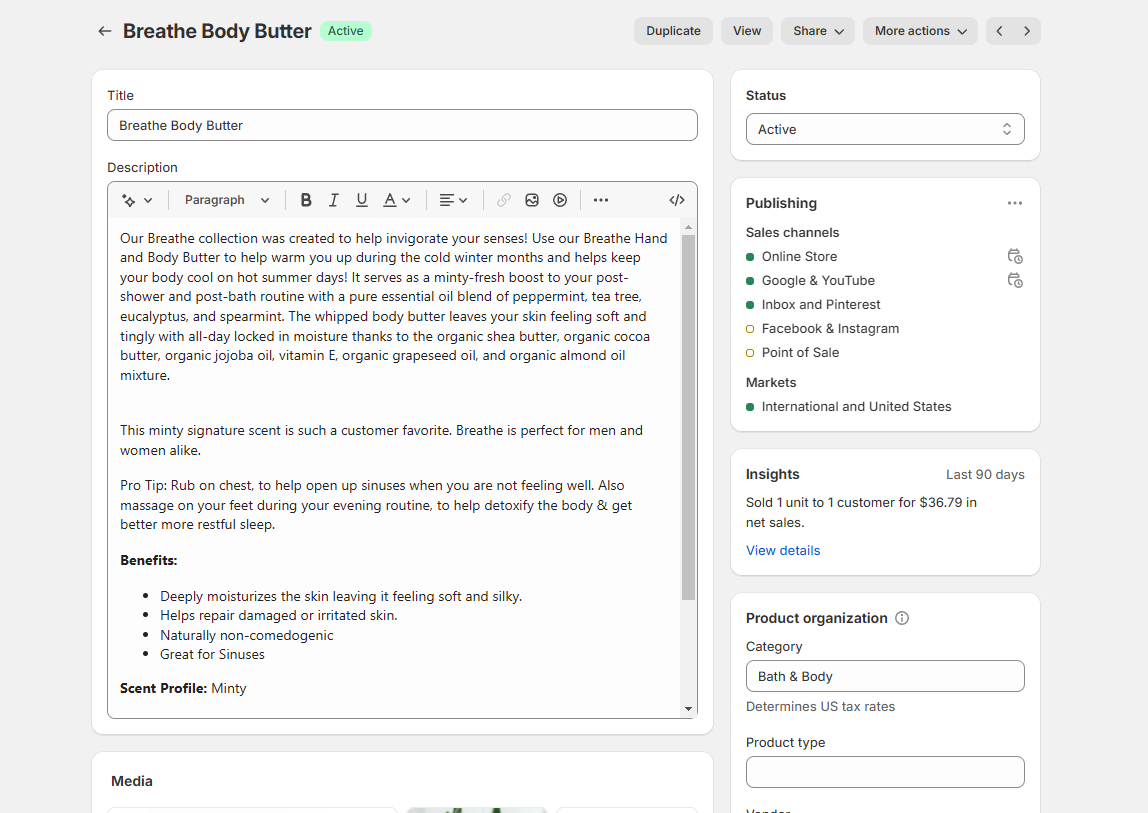Click the Google & YouTube channel
The width and height of the screenshot is (1148, 813).
(818, 281)
